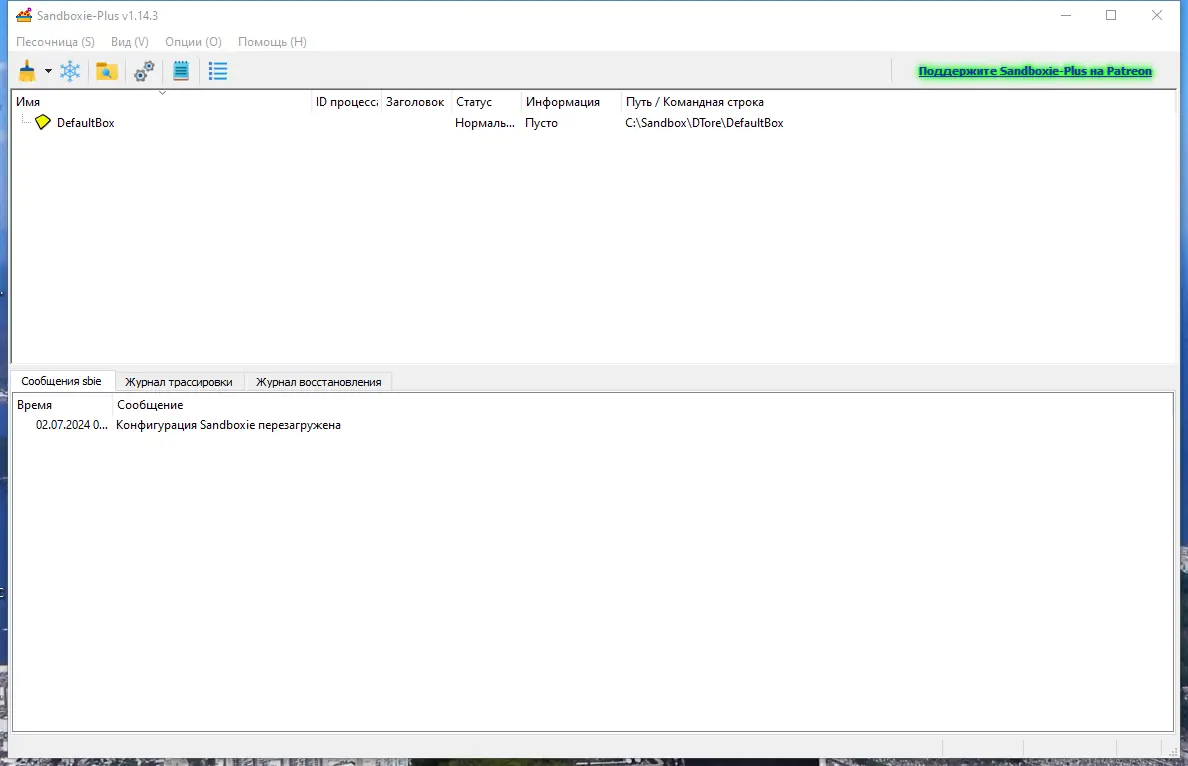The width and height of the screenshot is (1188, 766).
Task: Switch to Сообщения sbie tab
Action: pyautogui.click(x=61, y=381)
